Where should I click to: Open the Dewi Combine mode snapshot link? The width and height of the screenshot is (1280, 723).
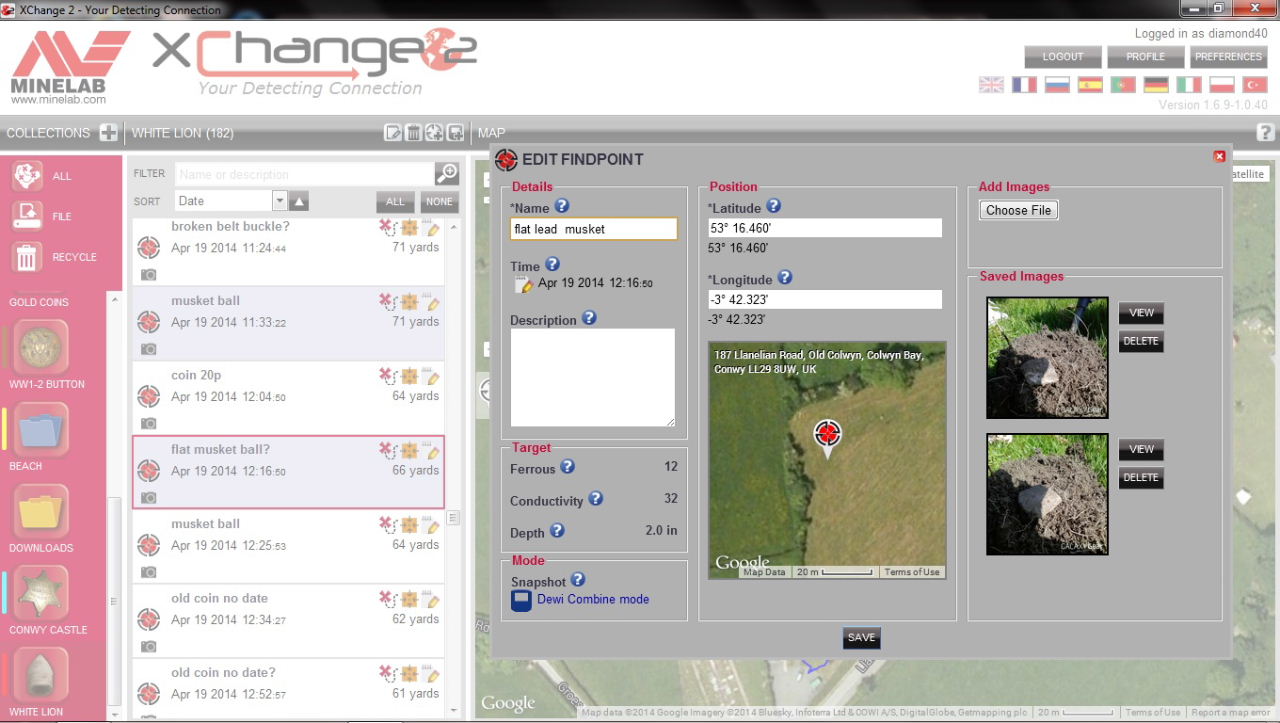click(593, 599)
